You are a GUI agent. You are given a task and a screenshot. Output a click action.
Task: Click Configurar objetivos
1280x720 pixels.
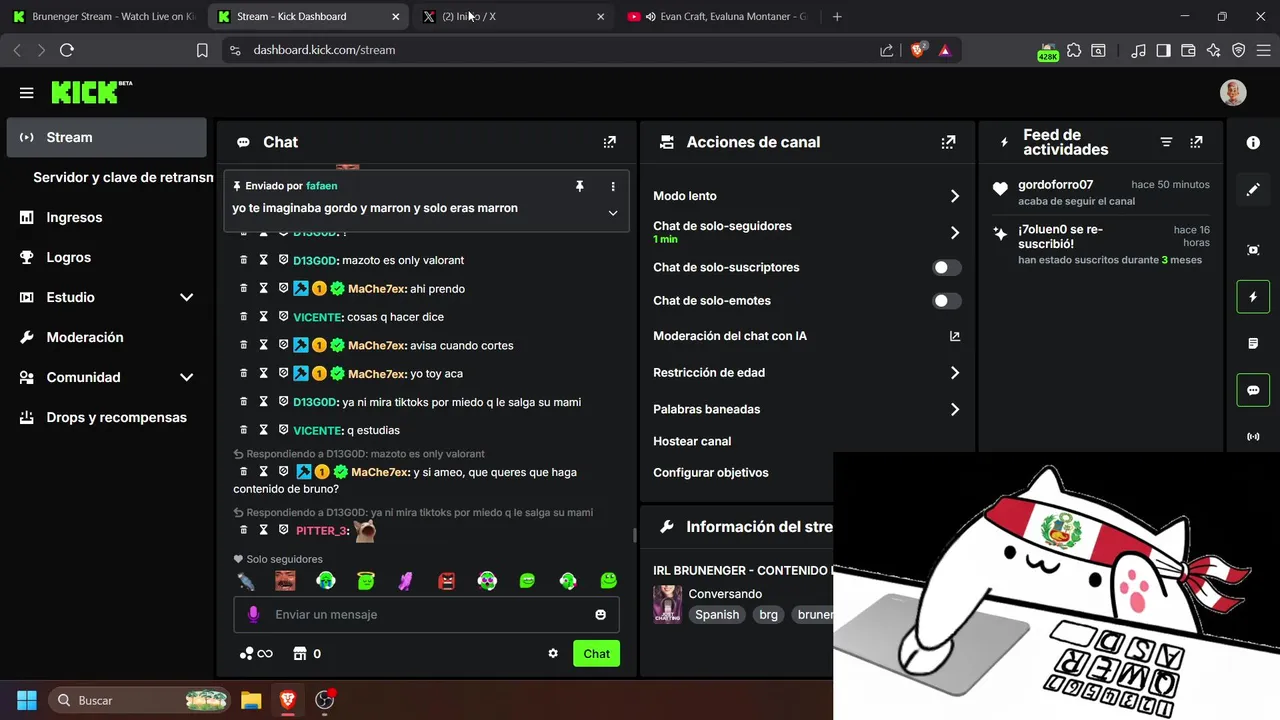pyautogui.click(x=711, y=473)
